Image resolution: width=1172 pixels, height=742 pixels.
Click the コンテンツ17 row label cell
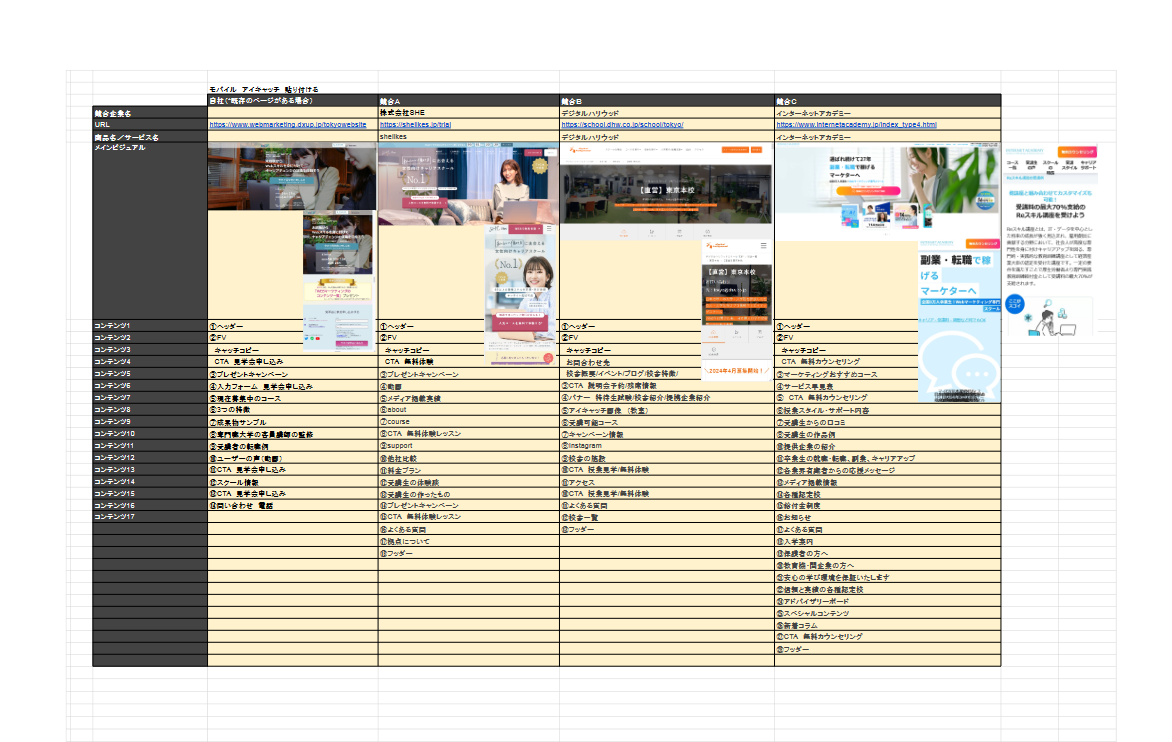(150, 517)
